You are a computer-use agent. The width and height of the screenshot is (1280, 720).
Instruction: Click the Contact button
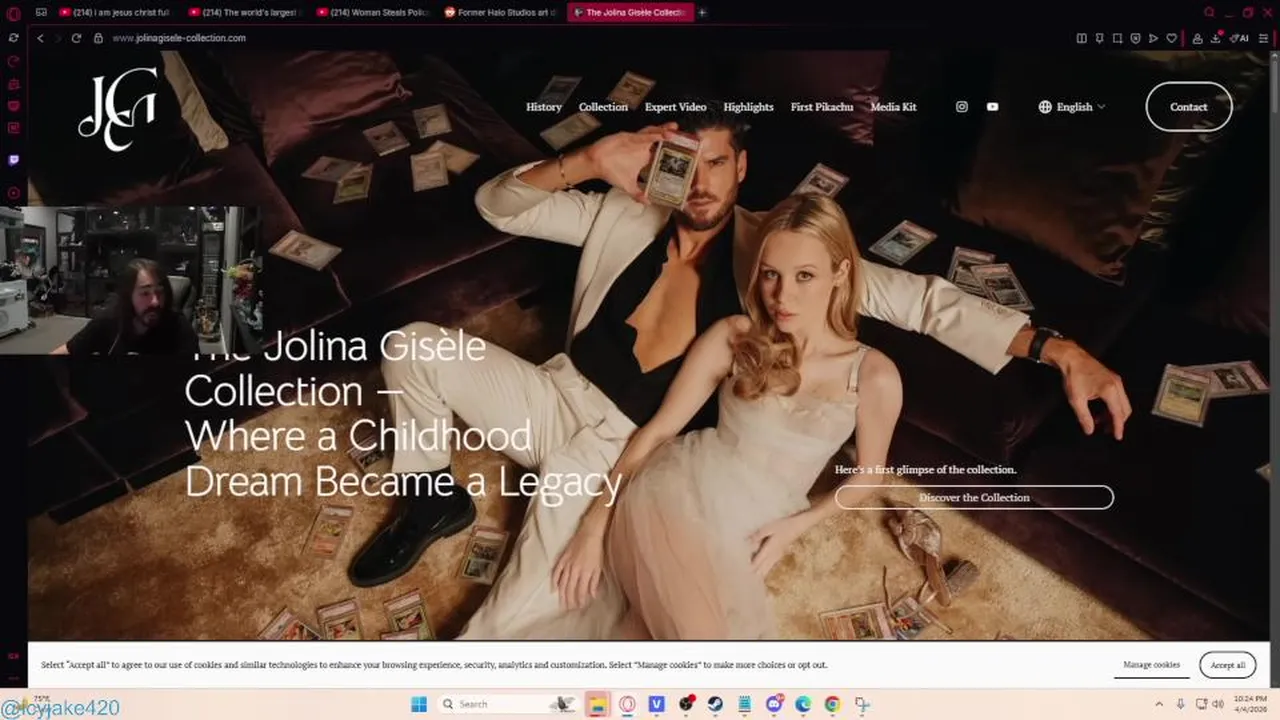pos(1188,107)
